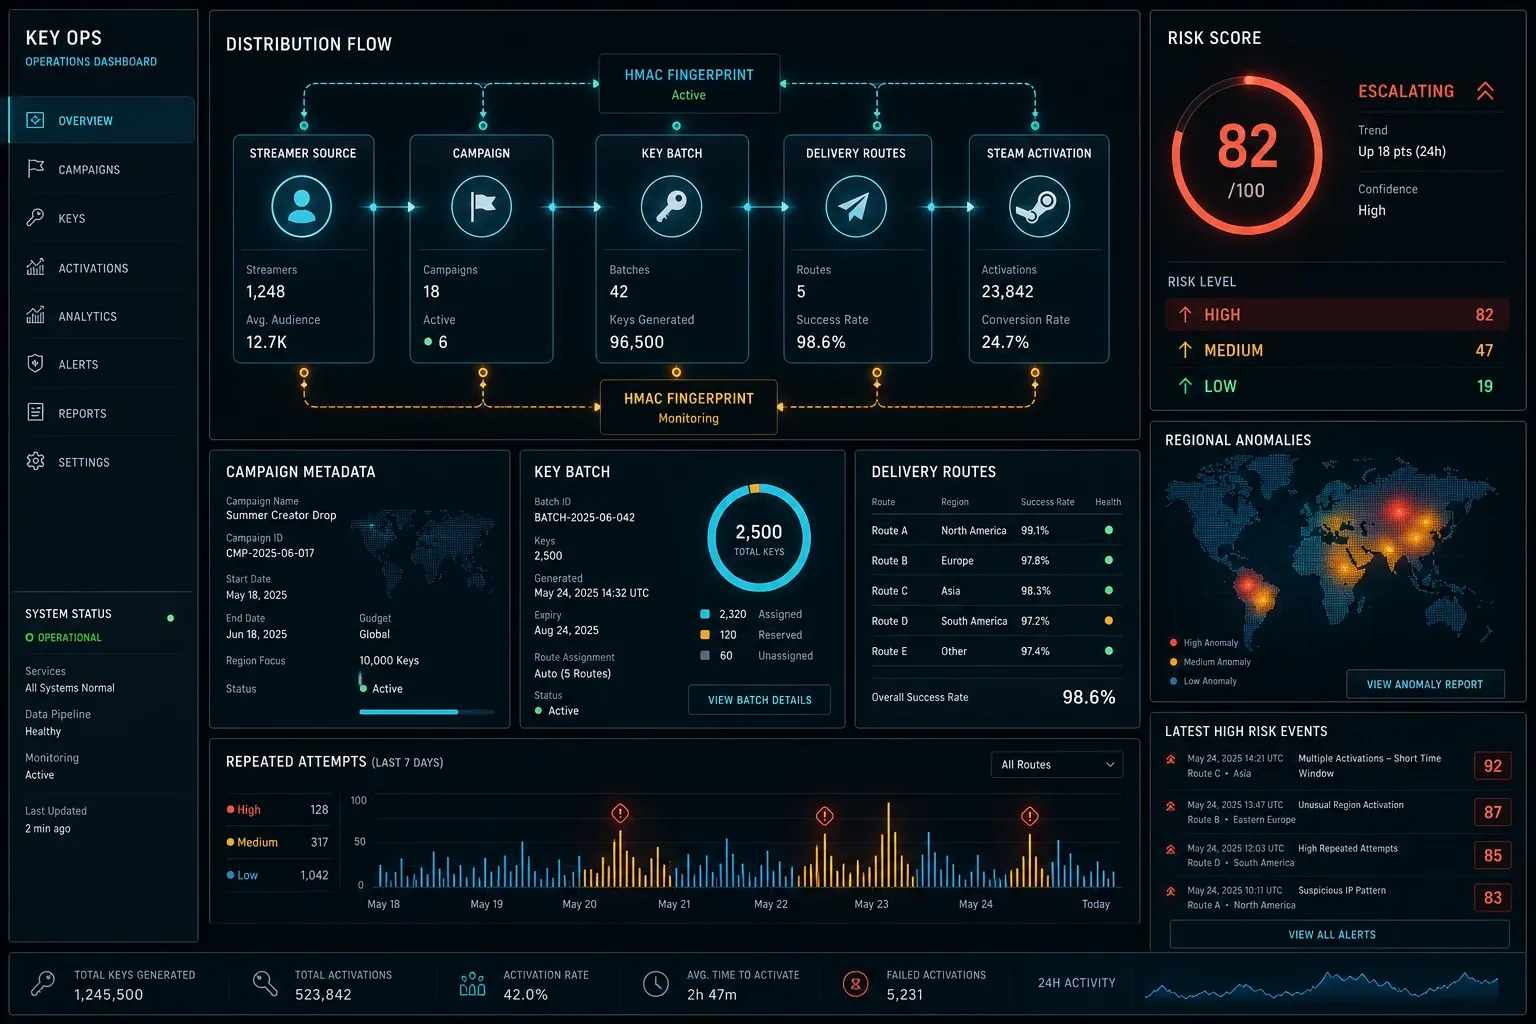Click the High risk level up-arrow icon
1536x1024 pixels.
(1185, 314)
